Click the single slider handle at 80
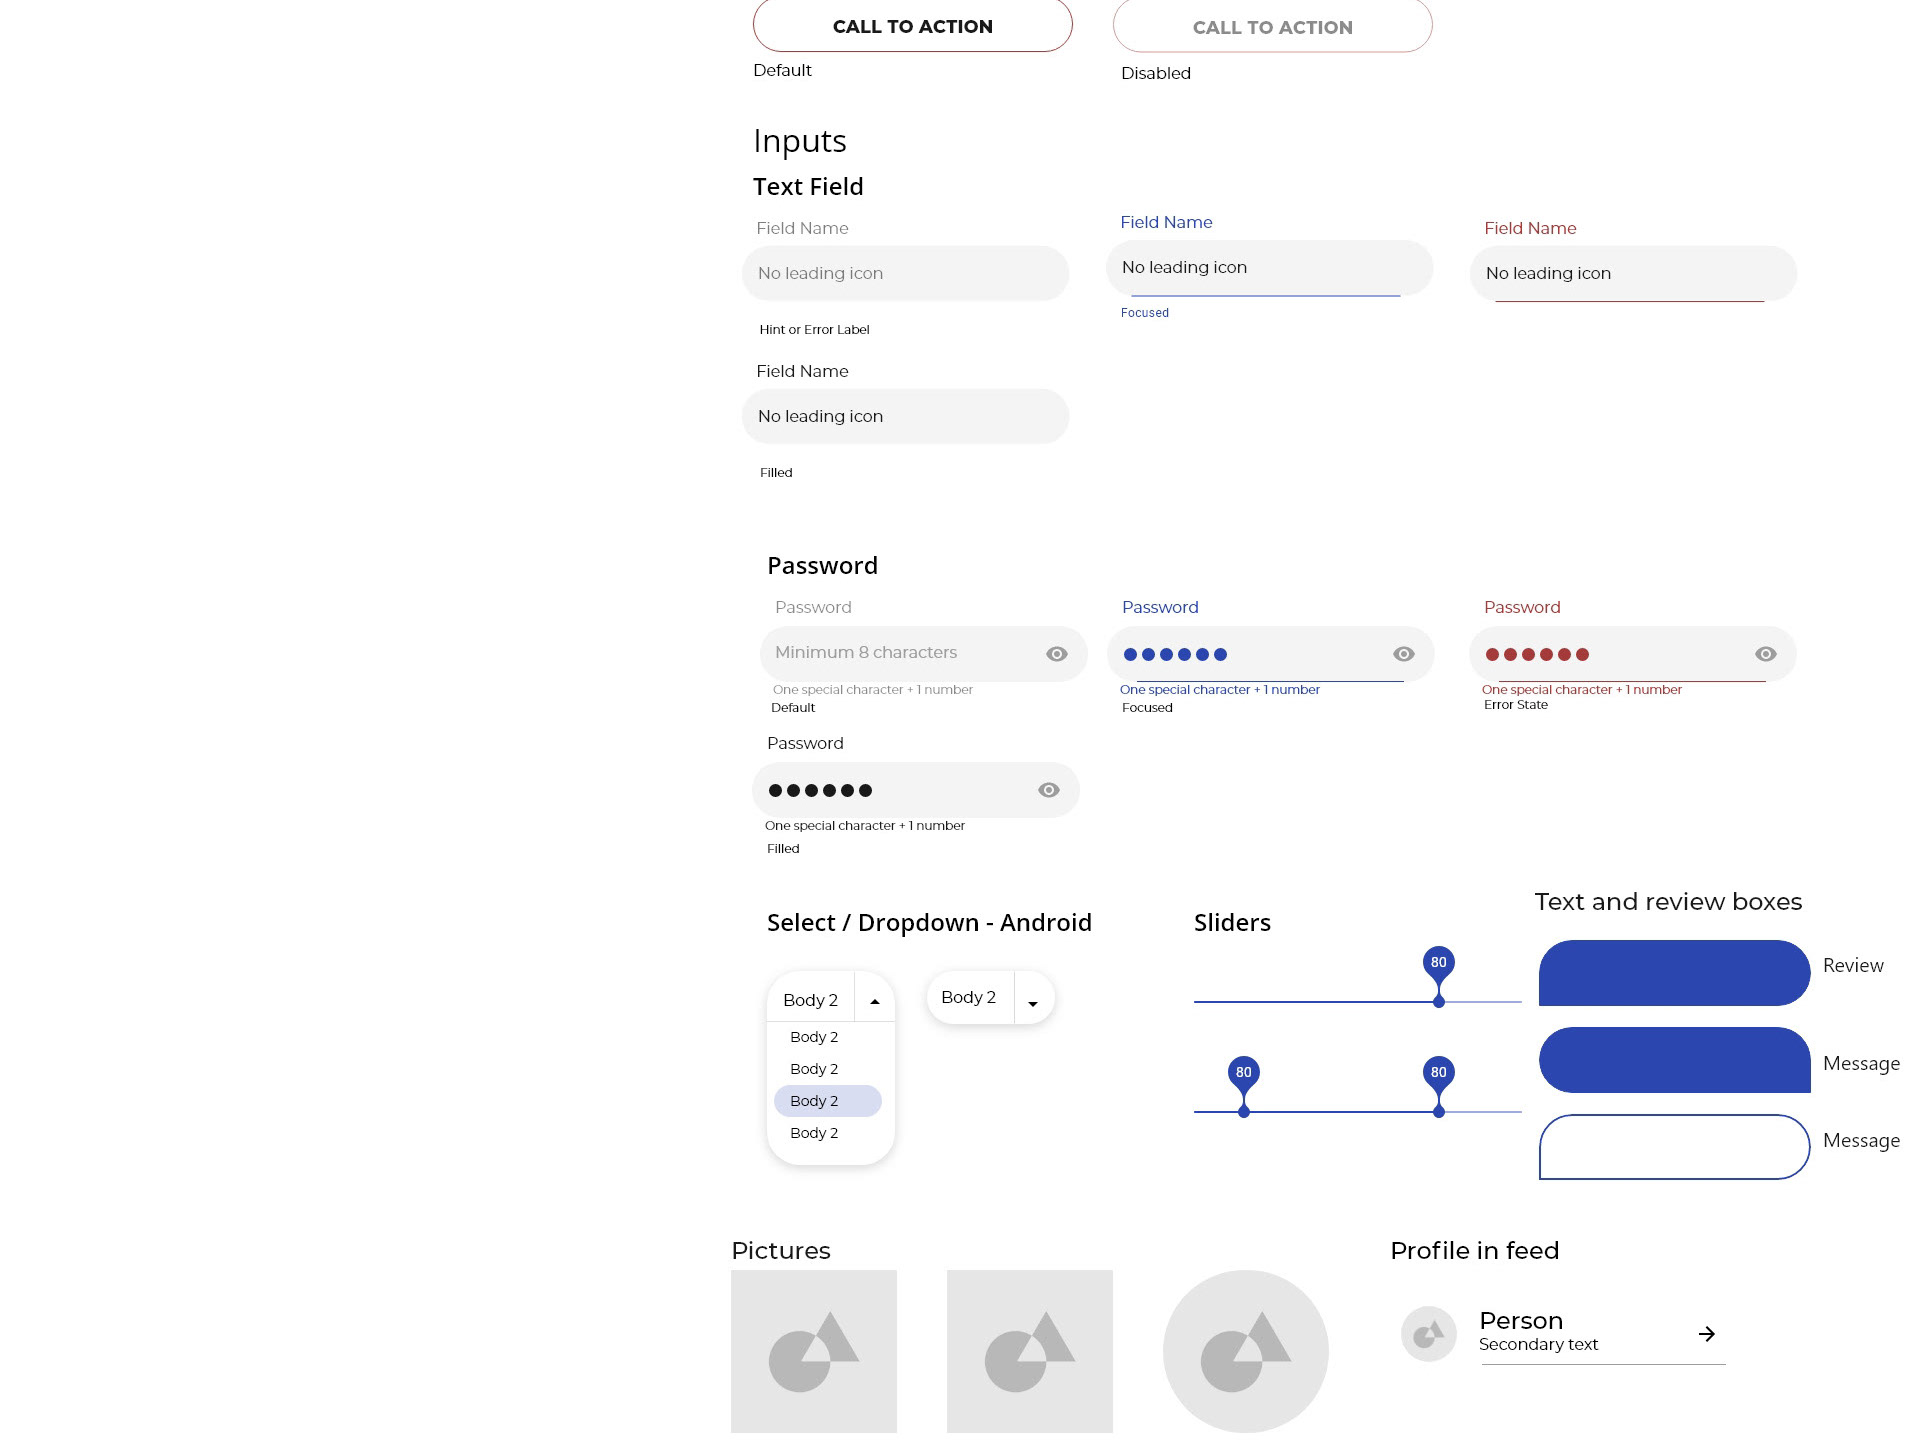Screen dimensions: 1920x1440 (x=1439, y=1001)
